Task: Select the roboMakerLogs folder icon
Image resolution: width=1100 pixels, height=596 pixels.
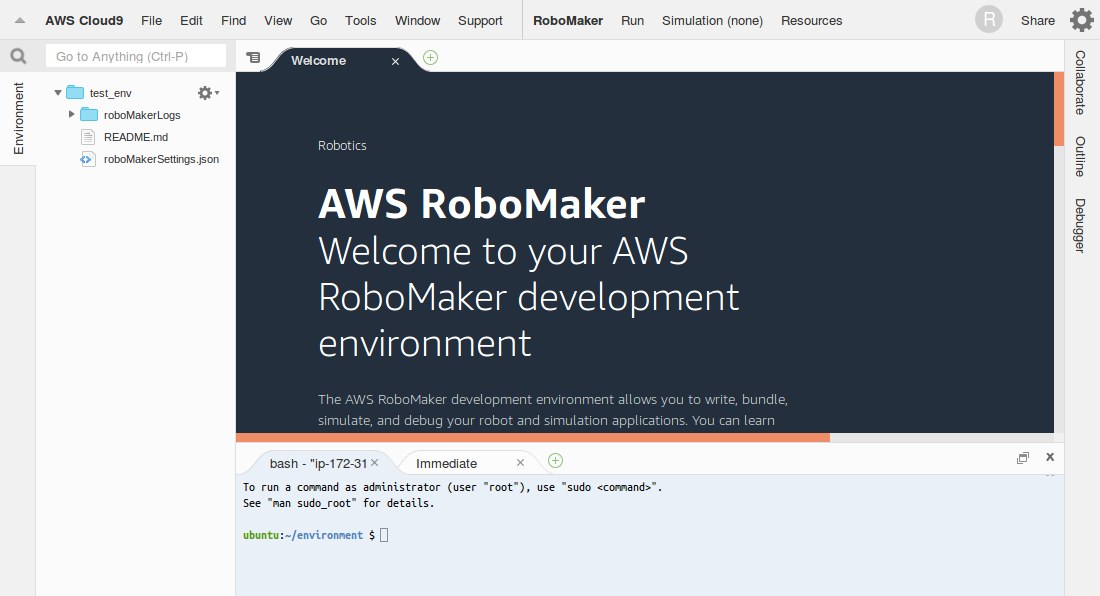Action: point(89,114)
